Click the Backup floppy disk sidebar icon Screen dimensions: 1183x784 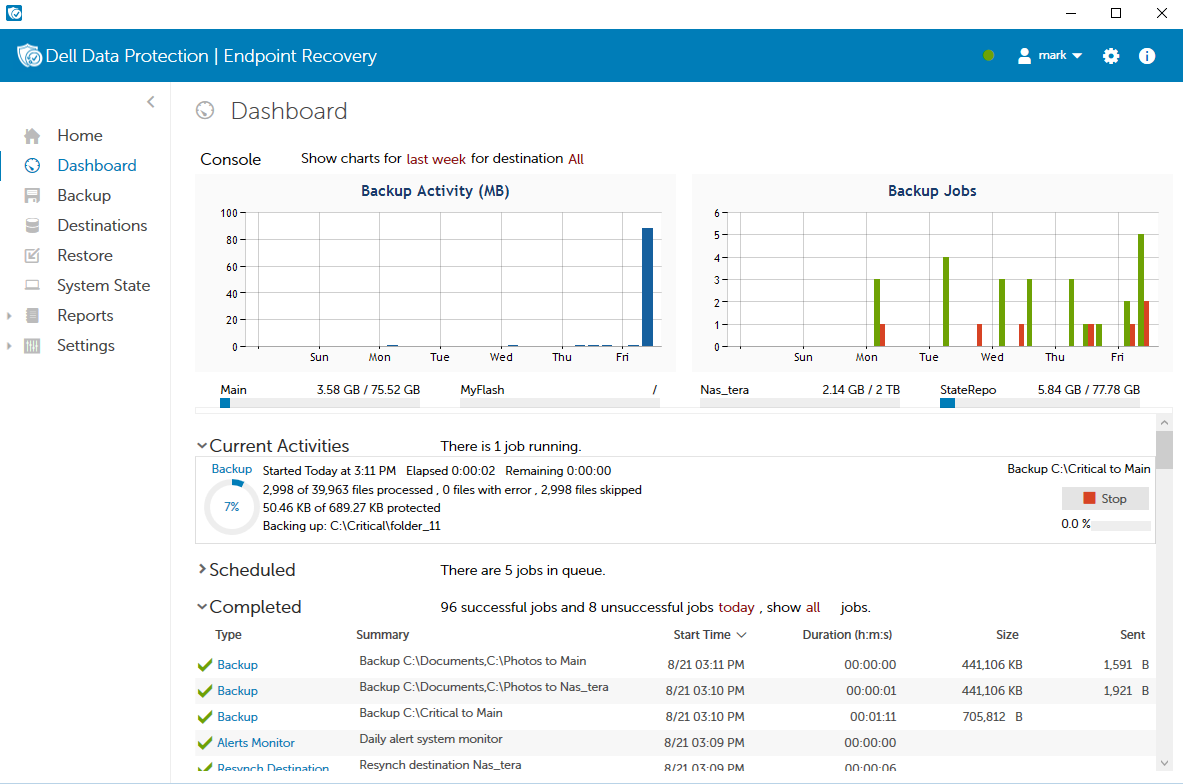tap(32, 196)
